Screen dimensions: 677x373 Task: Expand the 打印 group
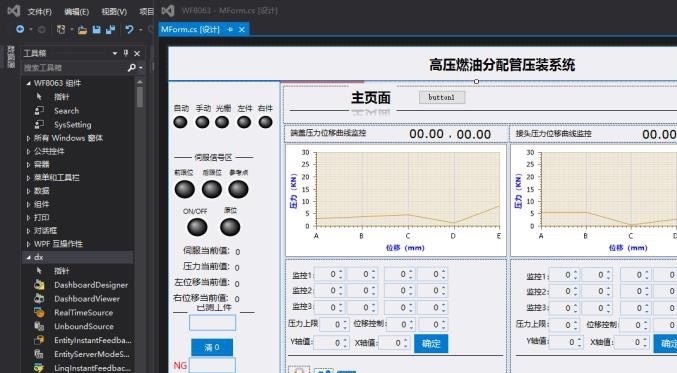click(28, 218)
